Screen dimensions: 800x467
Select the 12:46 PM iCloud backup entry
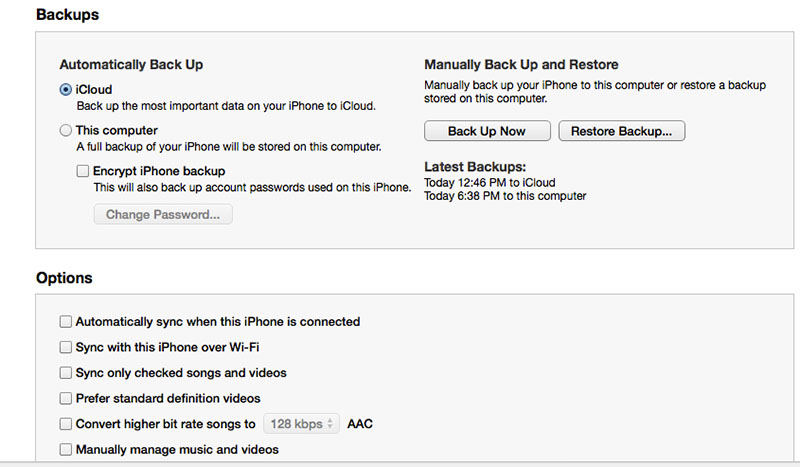coord(489,183)
